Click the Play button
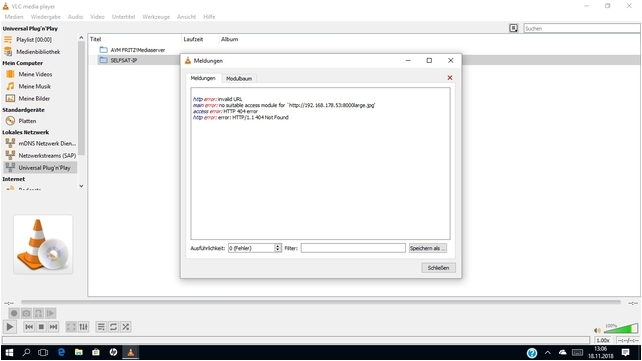The image size is (642, 361). pyautogui.click(x=10, y=327)
